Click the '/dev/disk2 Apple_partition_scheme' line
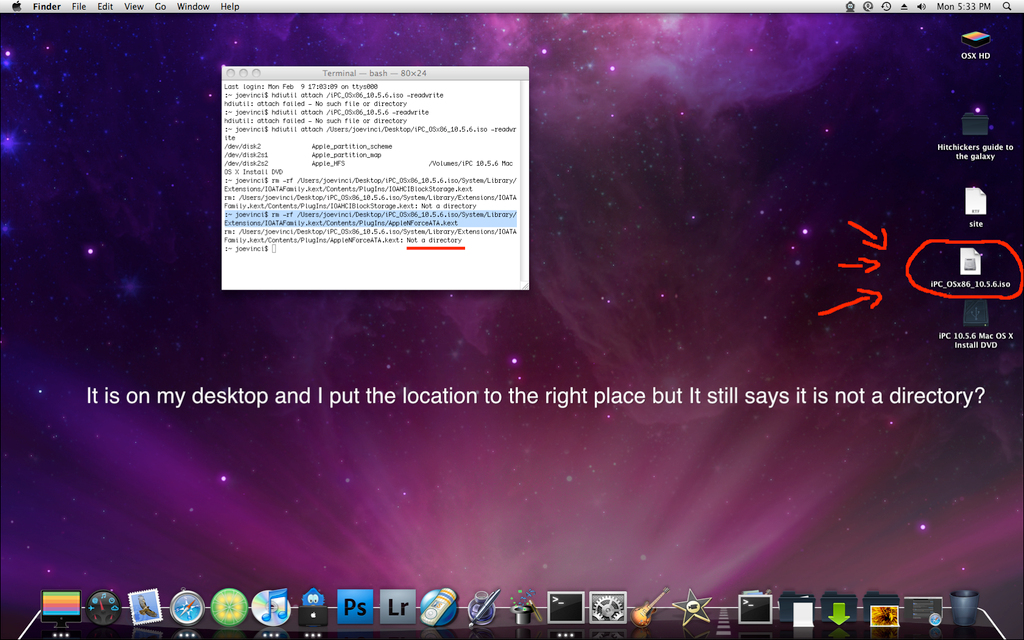The height and width of the screenshot is (640, 1024). pos(308,146)
